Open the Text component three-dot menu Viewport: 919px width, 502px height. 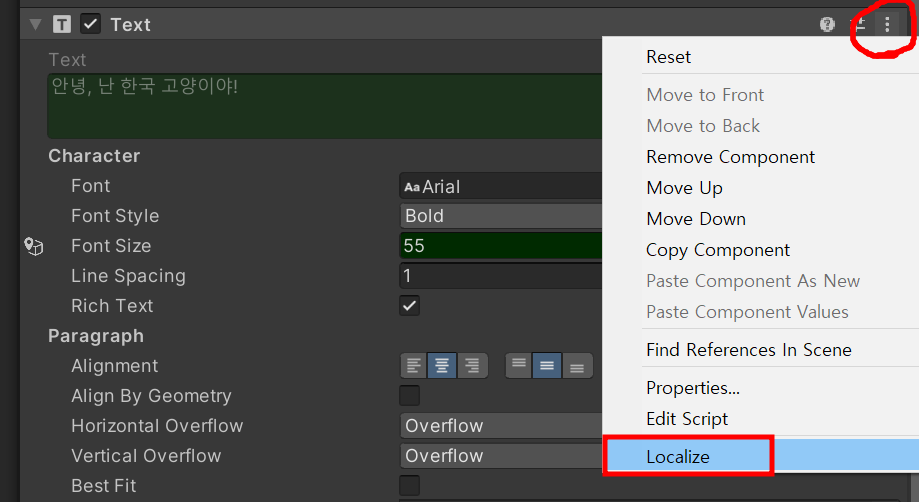point(887,24)
